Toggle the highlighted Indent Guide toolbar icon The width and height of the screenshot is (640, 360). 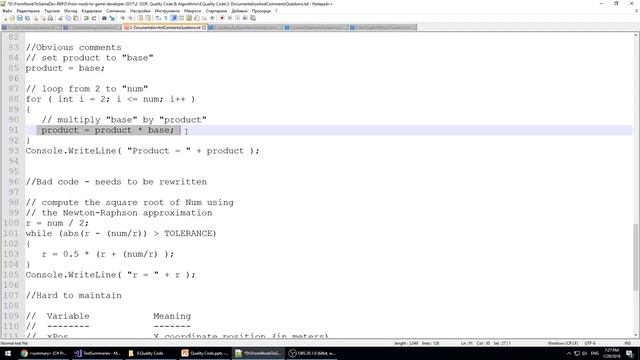(x=173, y=18)
